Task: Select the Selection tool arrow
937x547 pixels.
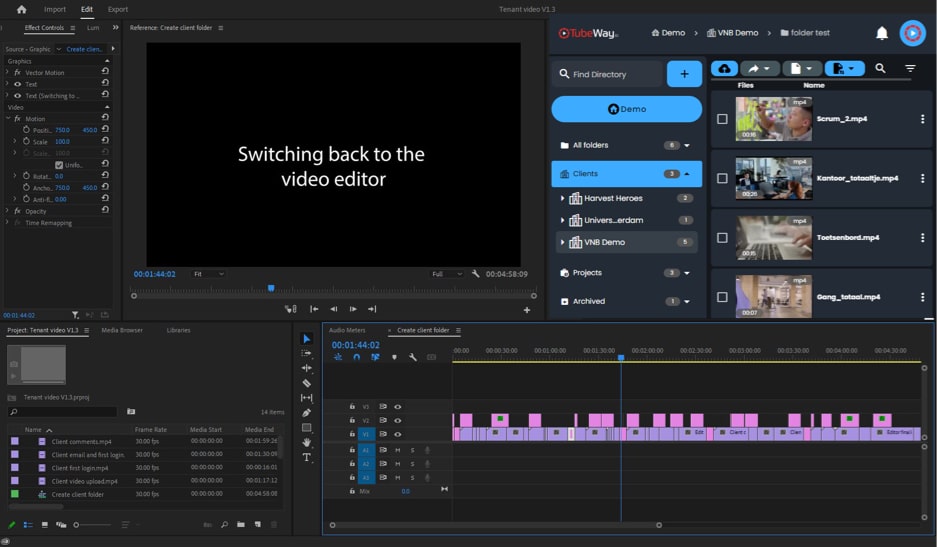Action: 307,338
